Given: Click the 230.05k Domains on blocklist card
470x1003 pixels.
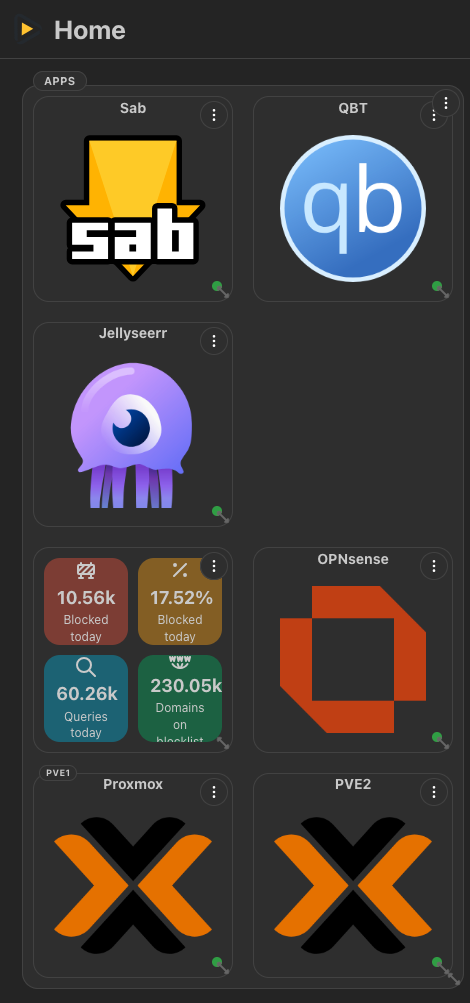Looking at the screenshot, I should (180, 699).
